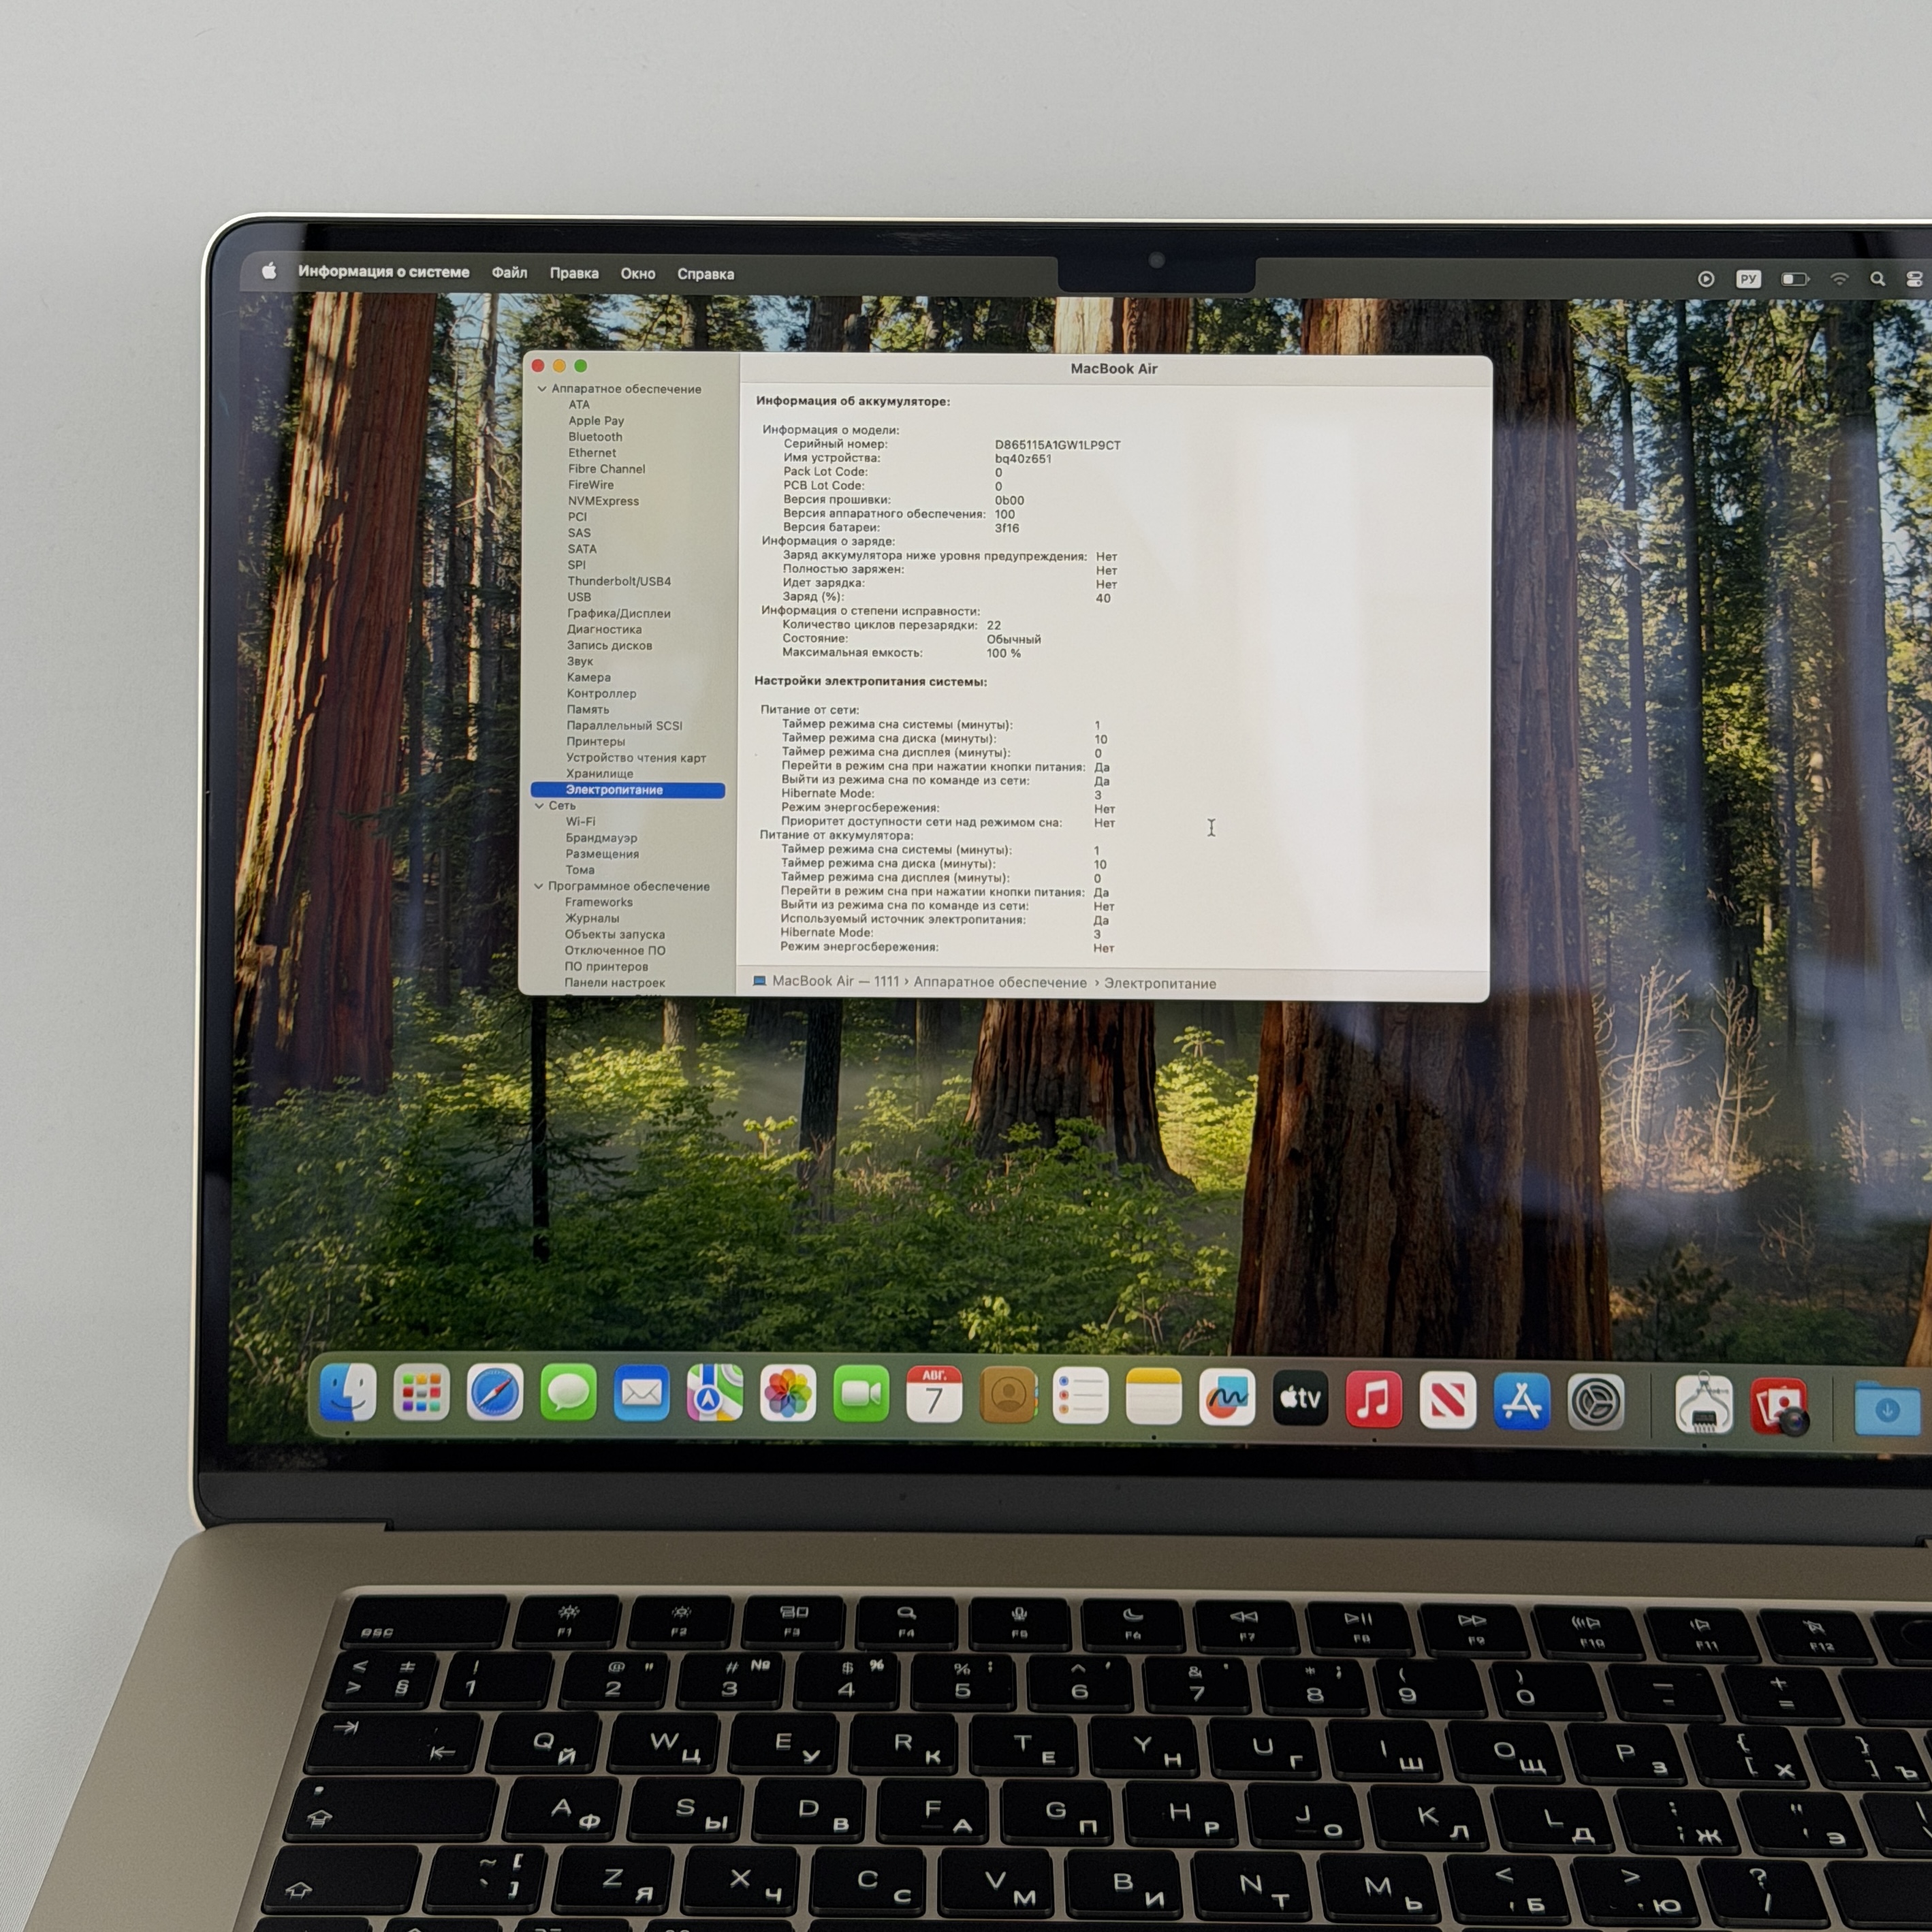Select the highlighted Электропитание sidebar item
The width and height of the screenshot is (1932, 1932).
click(x=628, y=790)
